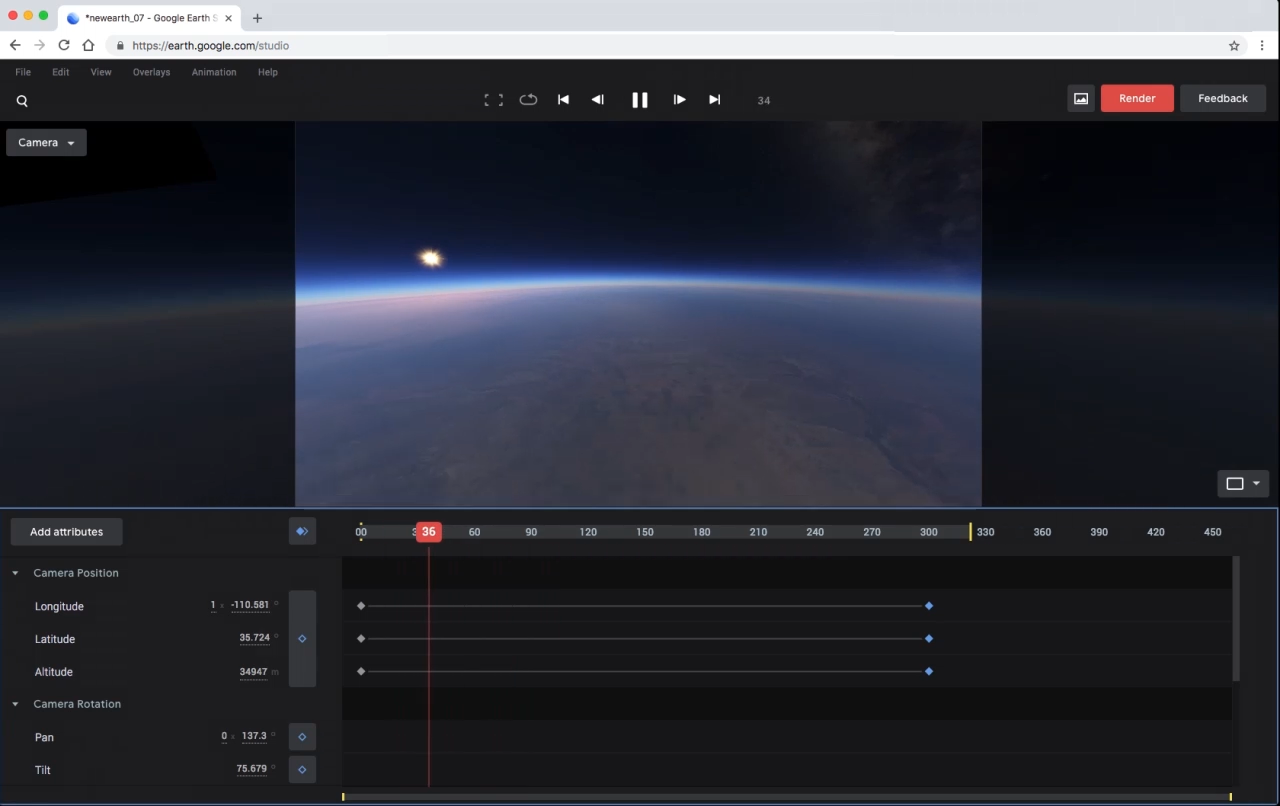Open the search tool with the magnifying glass
Viewport: 1280px width, 806px height.
pos(22,100)
